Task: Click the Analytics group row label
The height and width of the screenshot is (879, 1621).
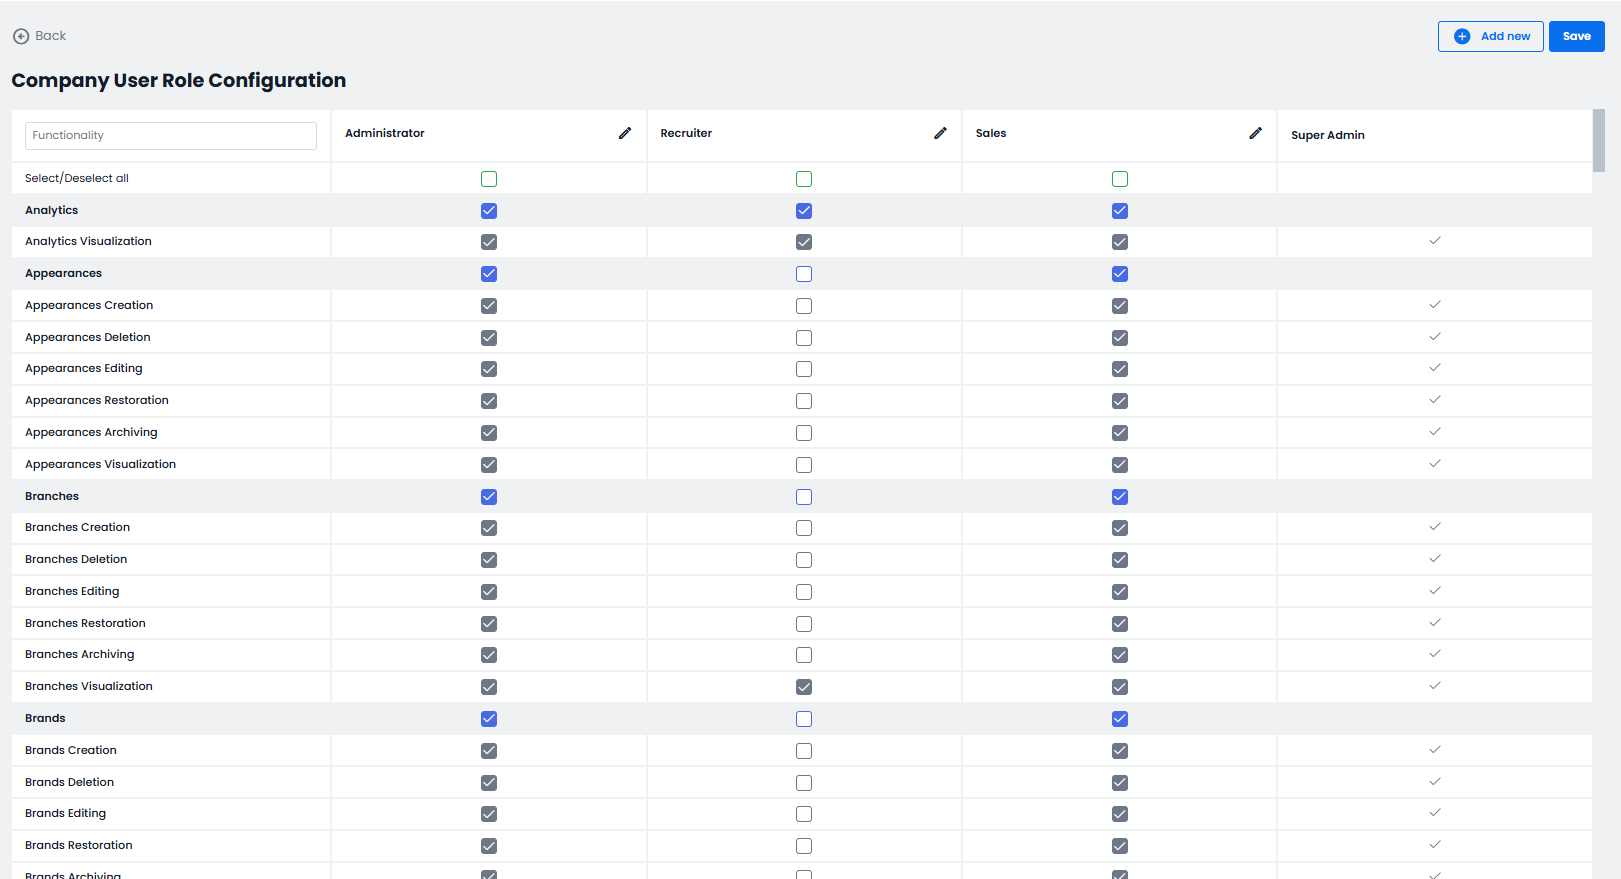Action: coord(51,210)
